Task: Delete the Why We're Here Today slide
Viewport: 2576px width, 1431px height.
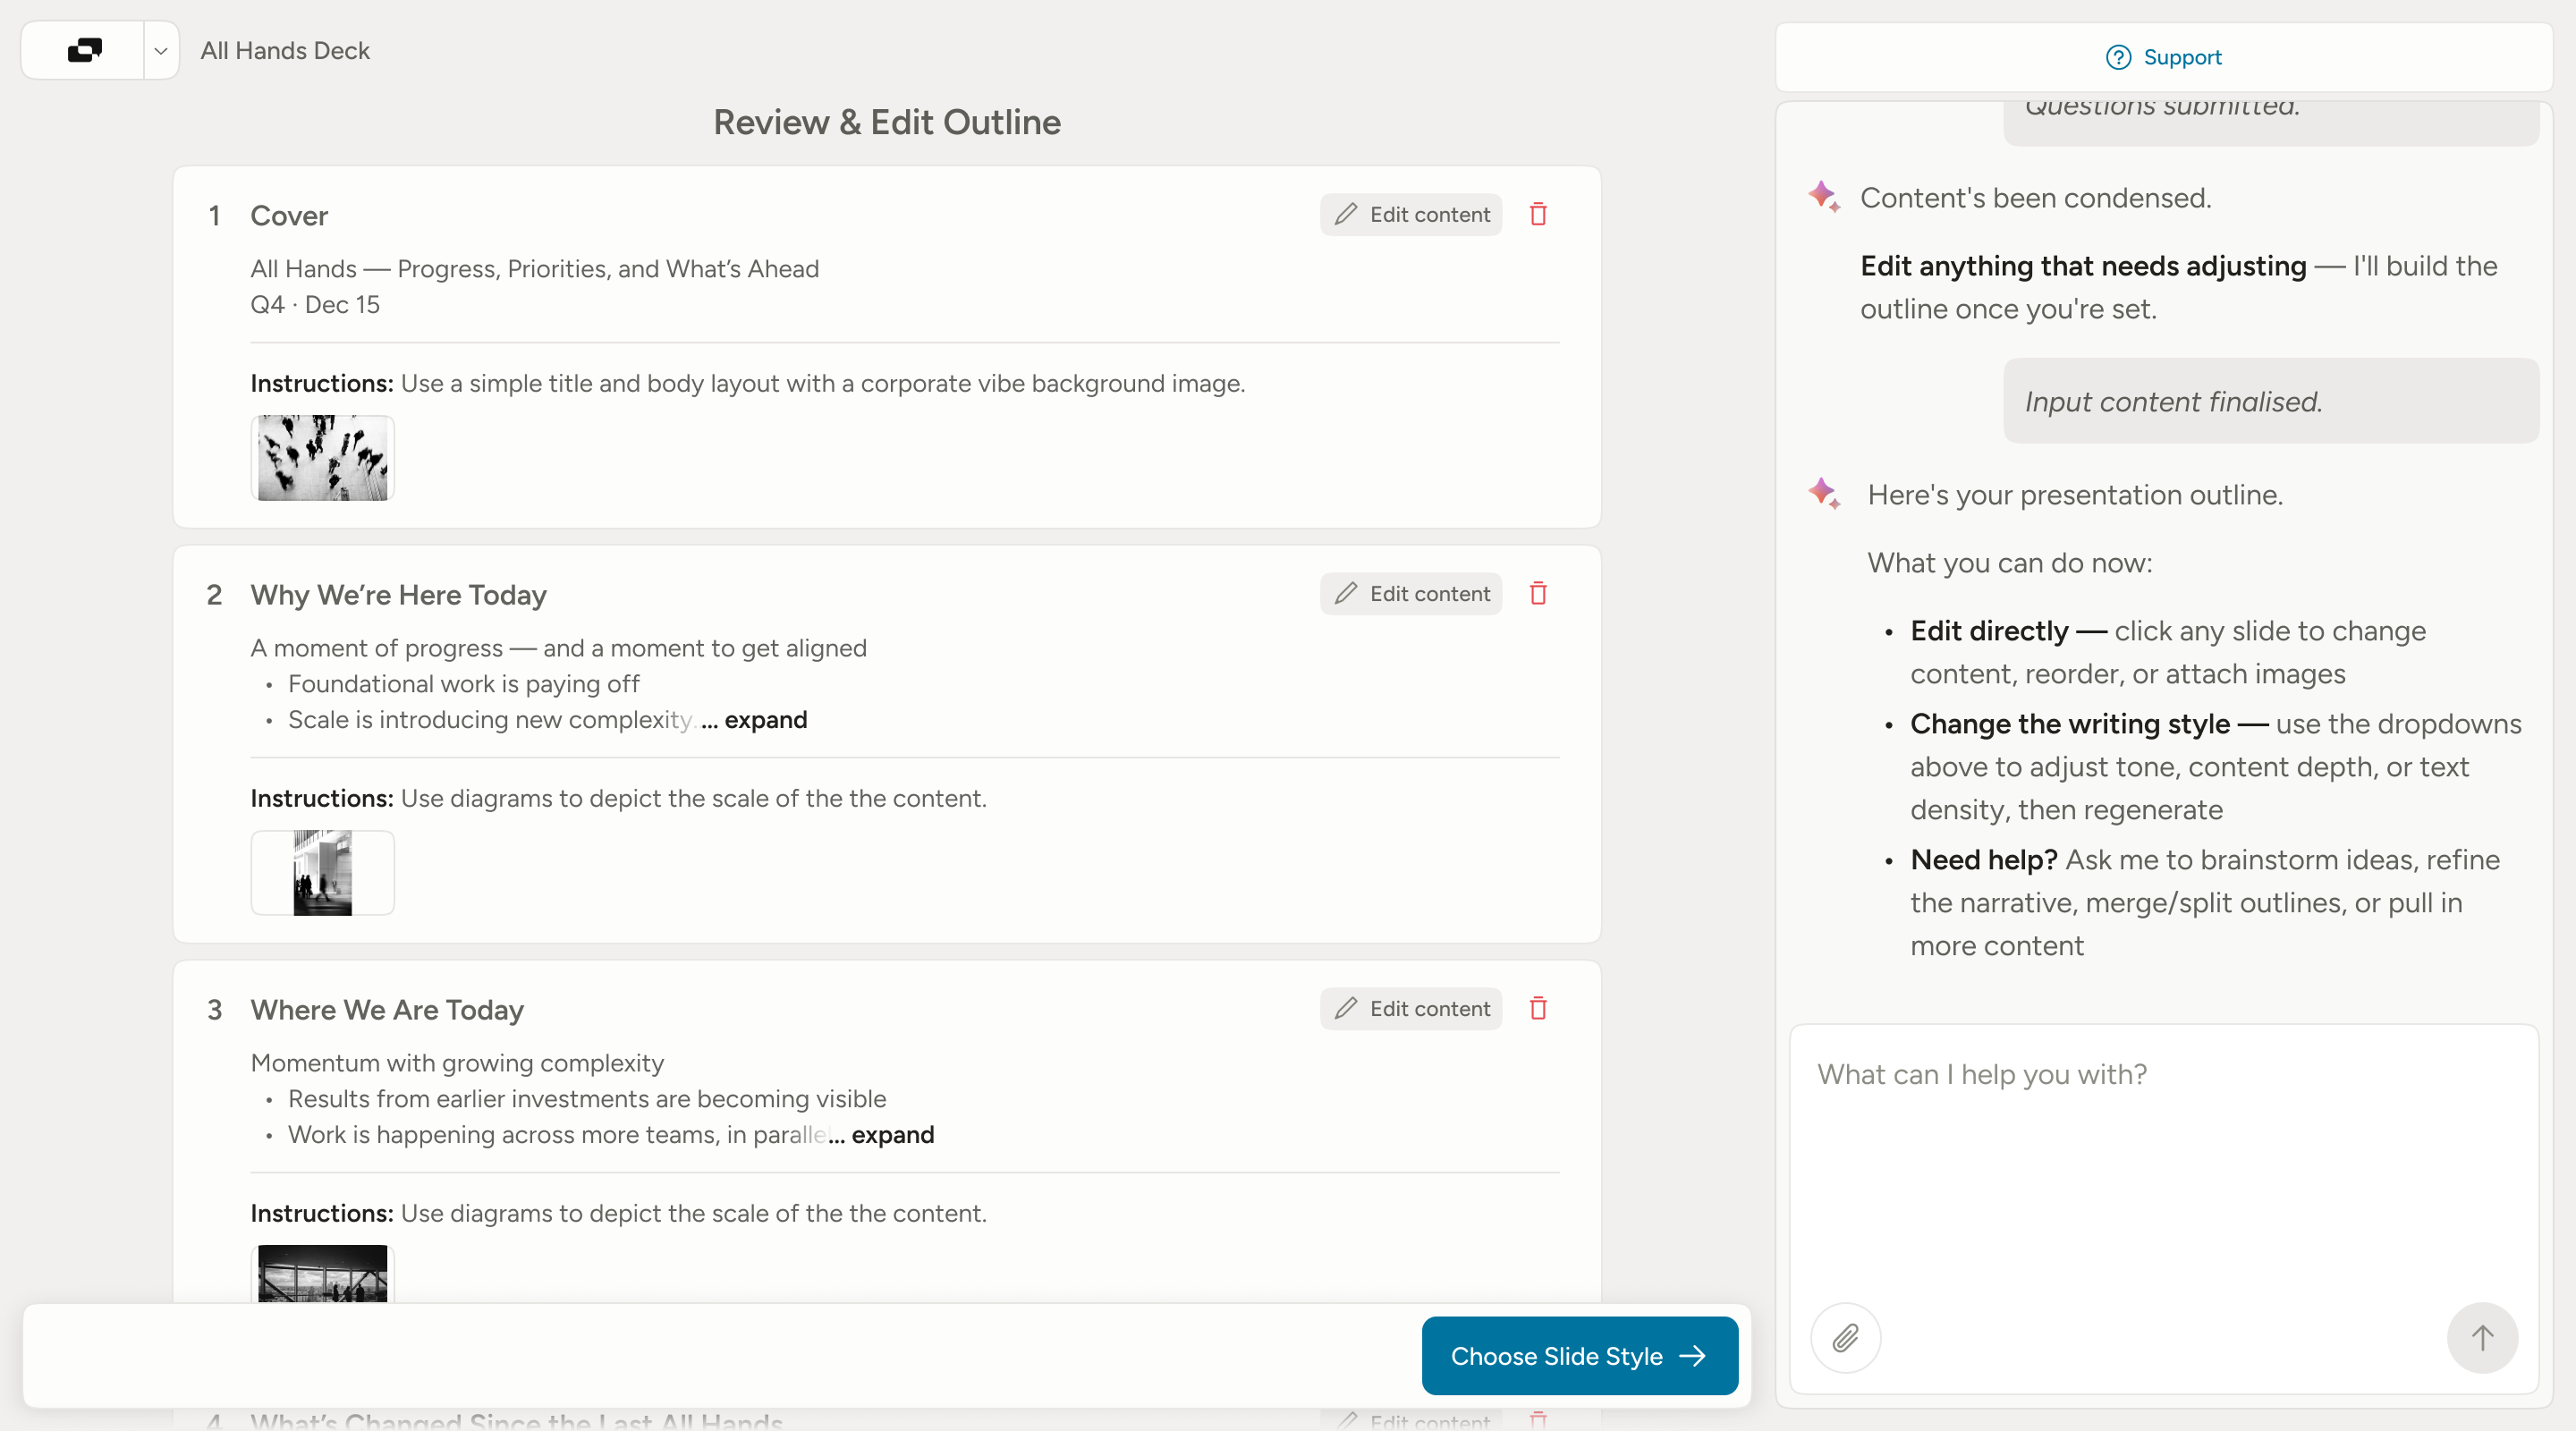Action: [x=1538, y=593]
